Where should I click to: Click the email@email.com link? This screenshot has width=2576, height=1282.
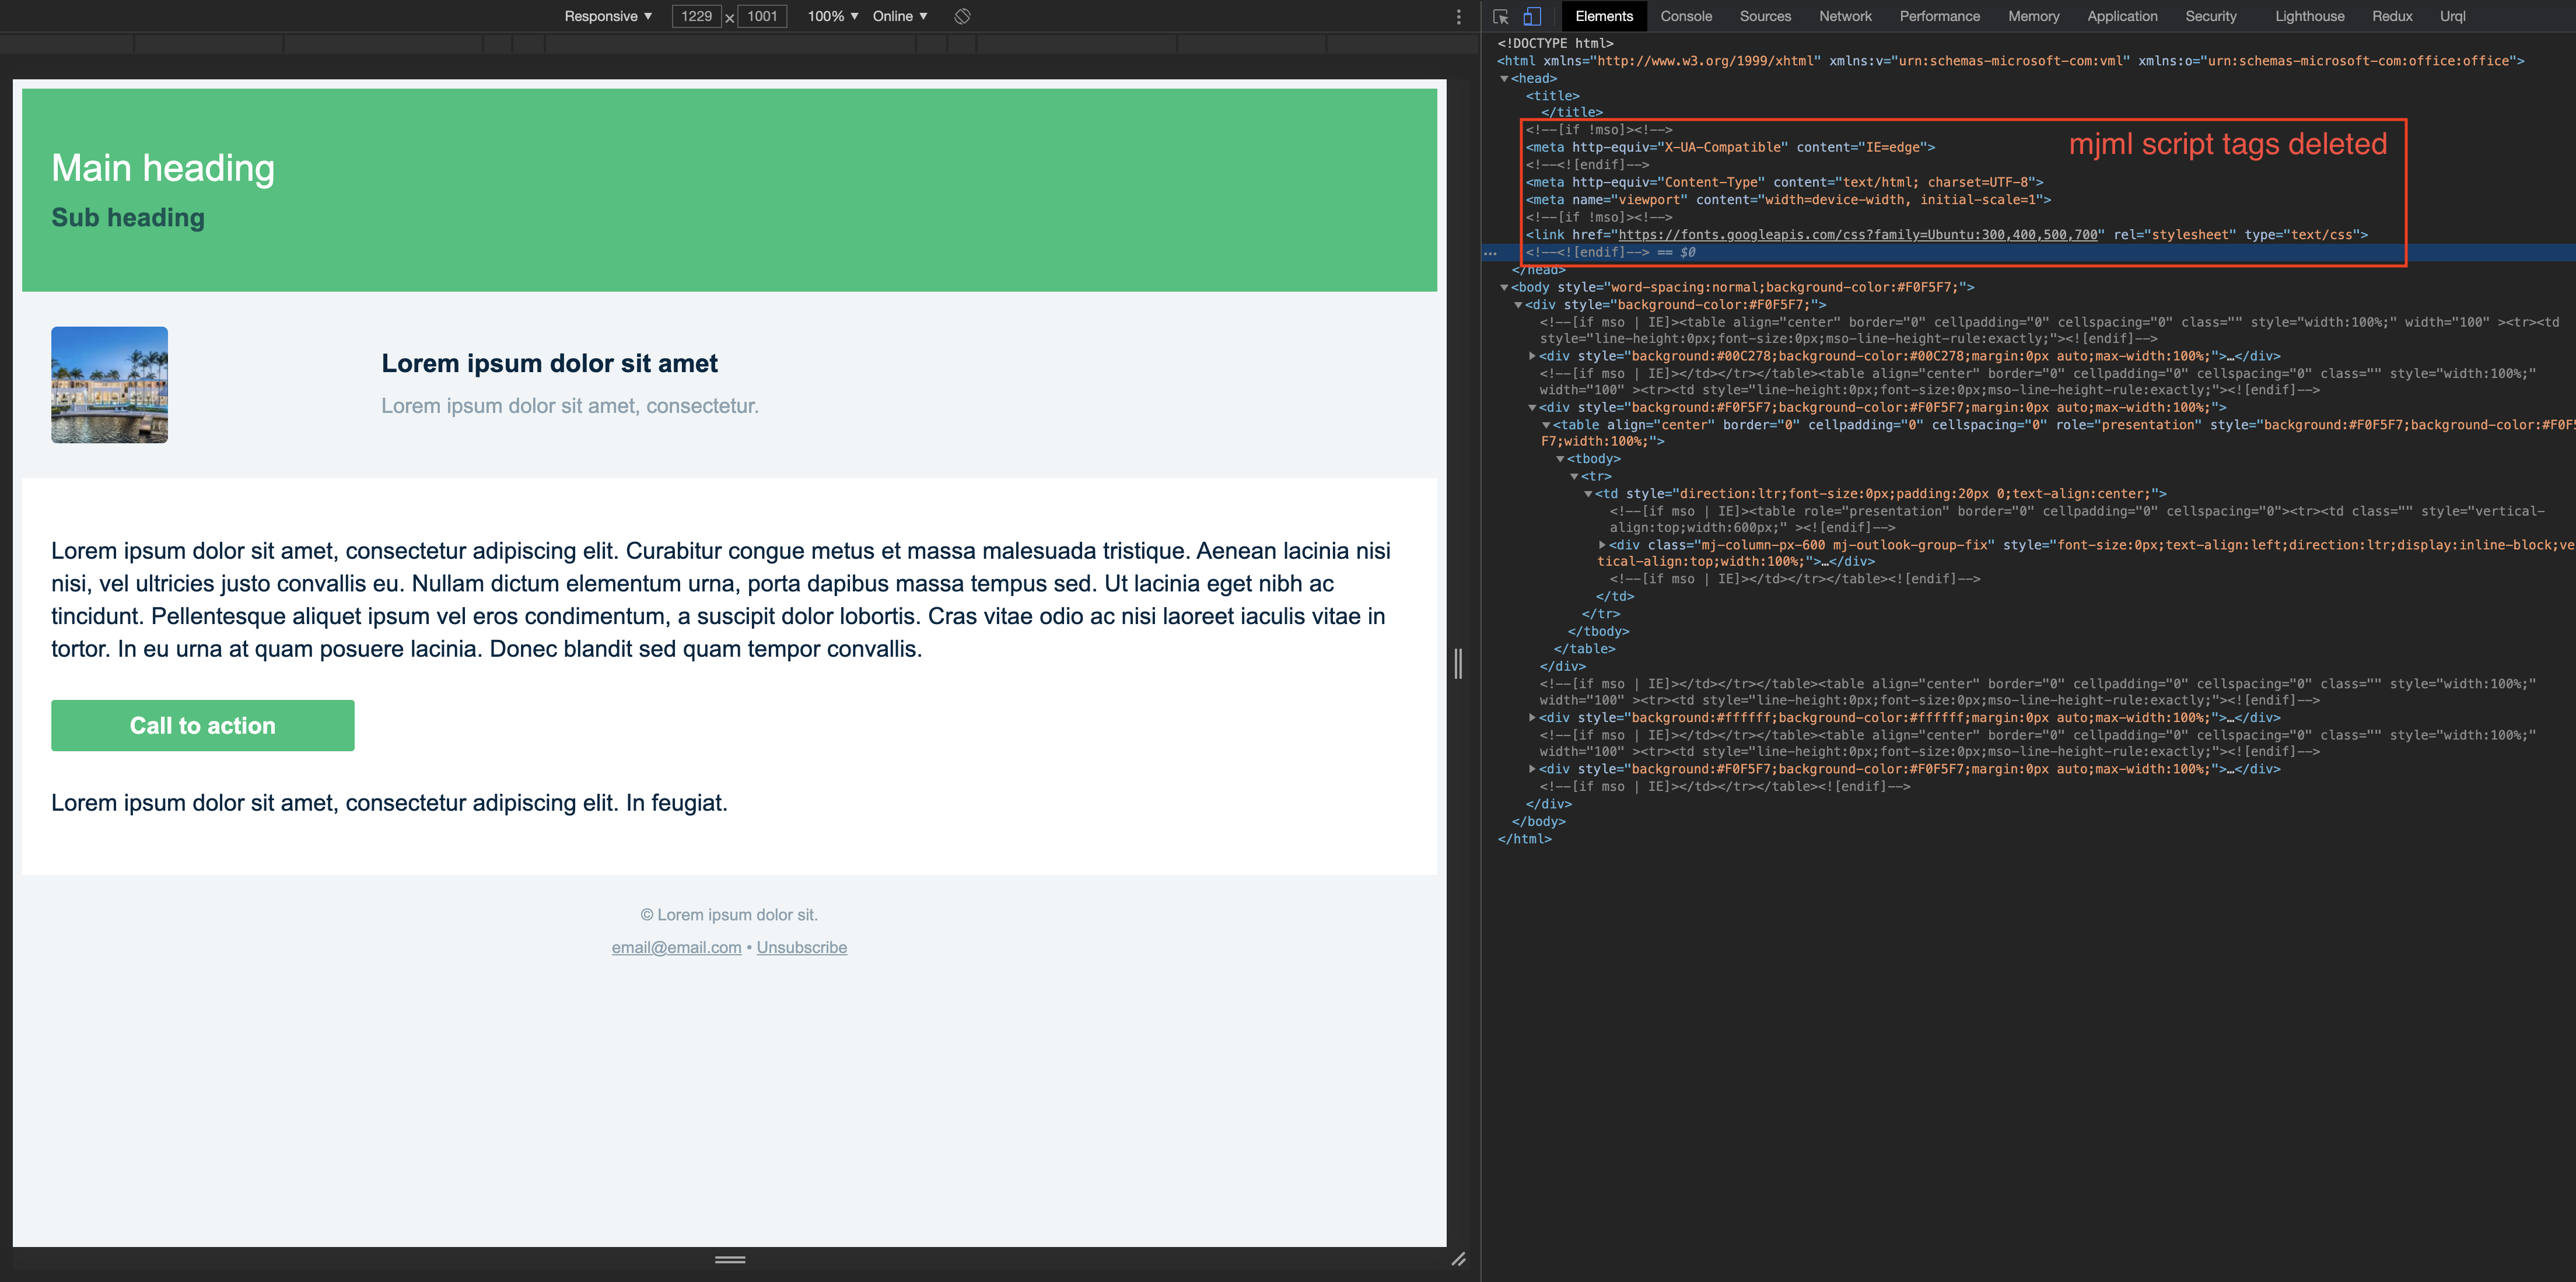676,947
